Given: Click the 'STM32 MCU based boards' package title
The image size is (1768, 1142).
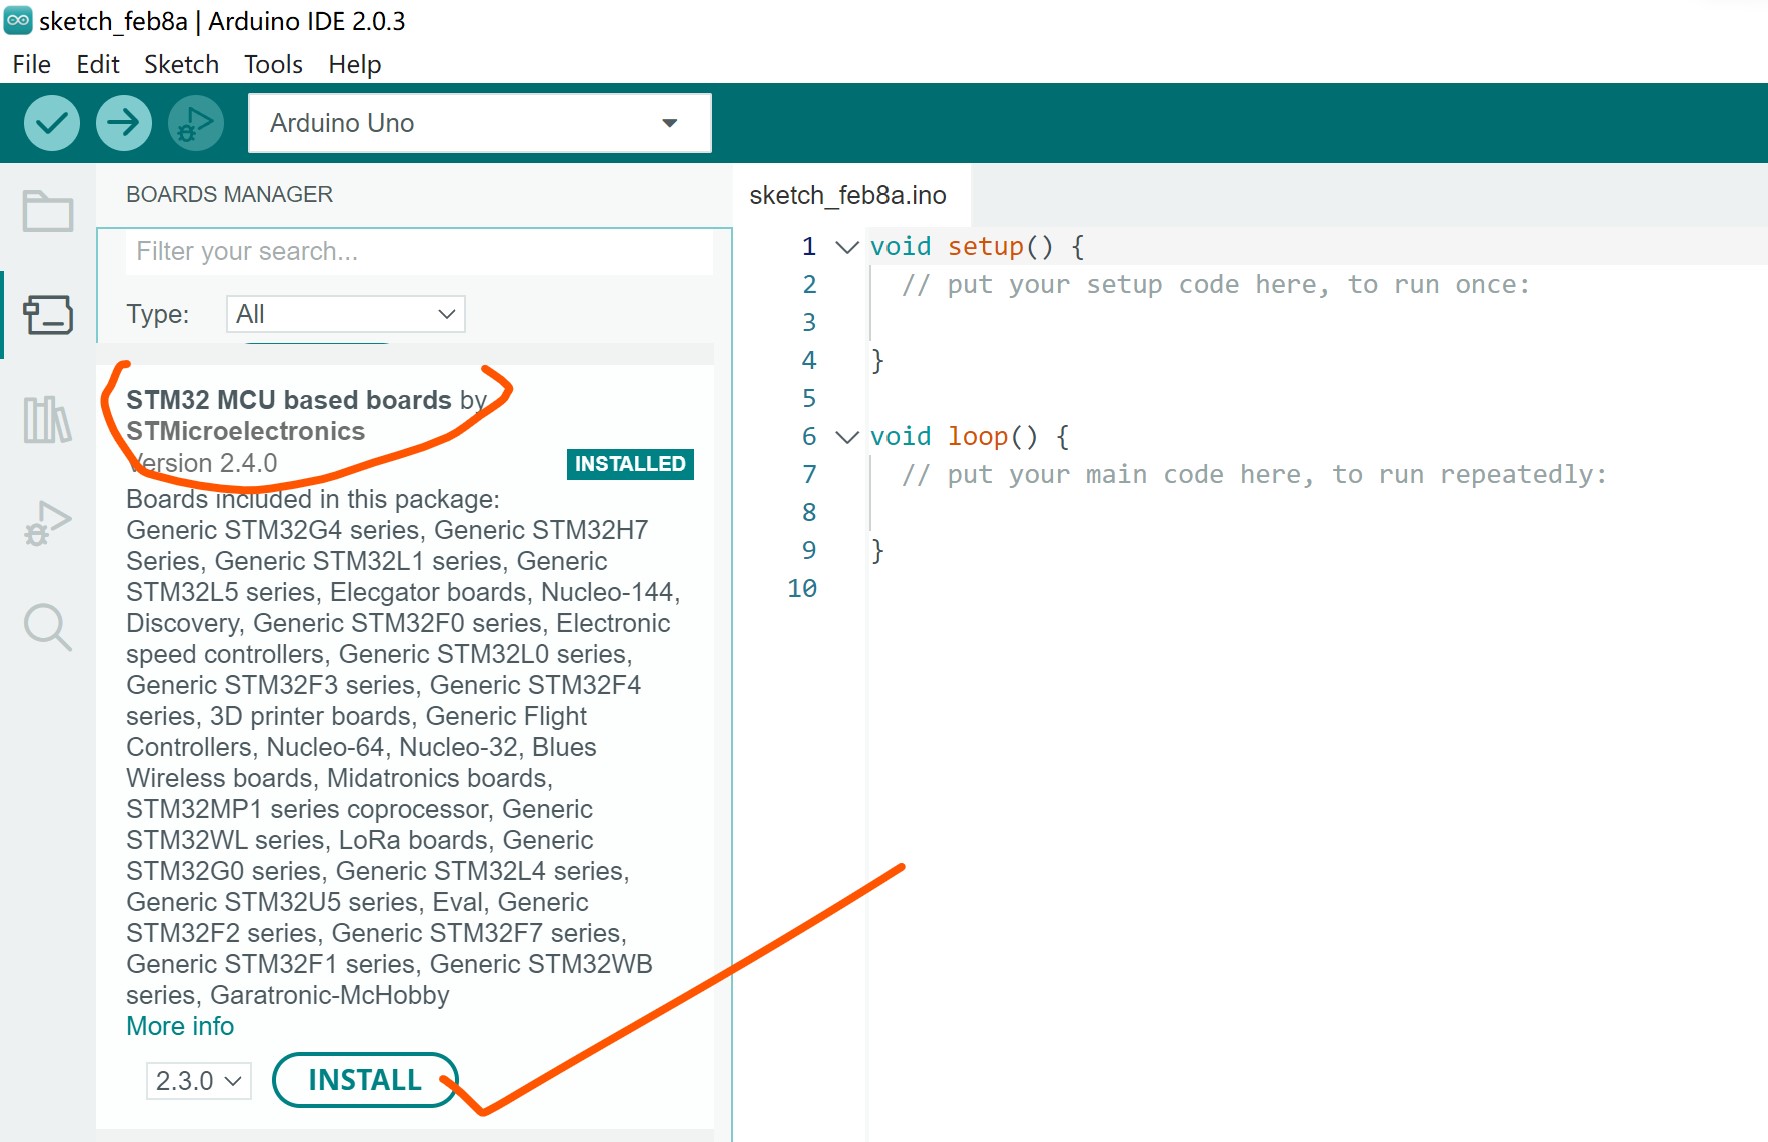Looking at the screenshot, I should [289, 400].
